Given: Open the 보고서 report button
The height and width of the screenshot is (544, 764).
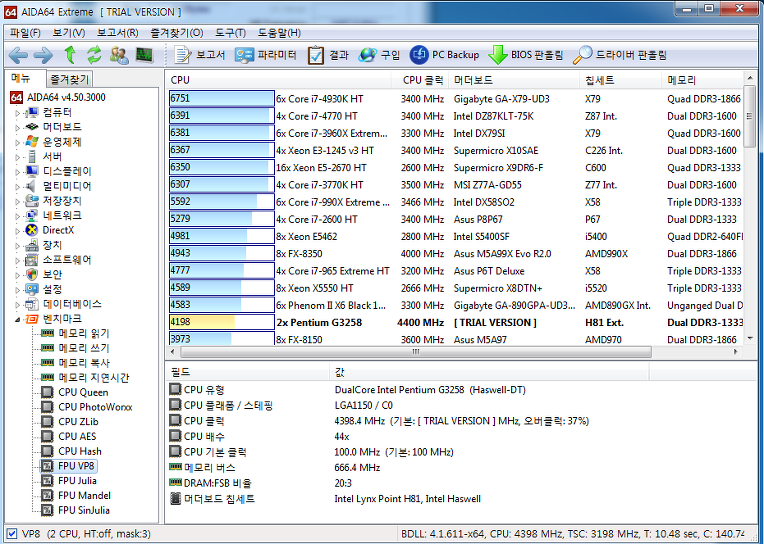Looking at the screenshot, I should point(200,55).
